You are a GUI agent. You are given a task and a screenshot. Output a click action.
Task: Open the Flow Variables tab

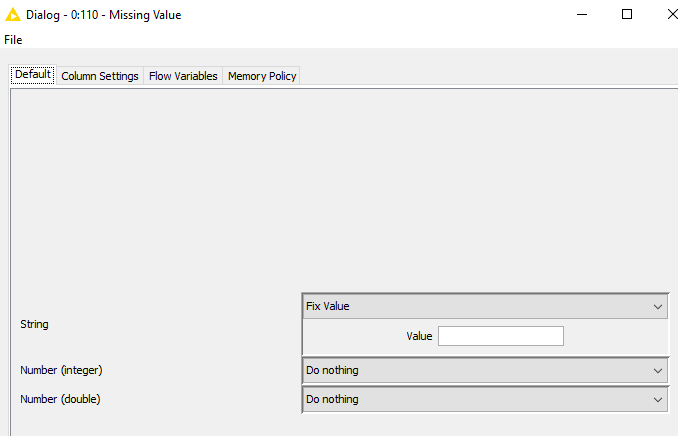183,76
